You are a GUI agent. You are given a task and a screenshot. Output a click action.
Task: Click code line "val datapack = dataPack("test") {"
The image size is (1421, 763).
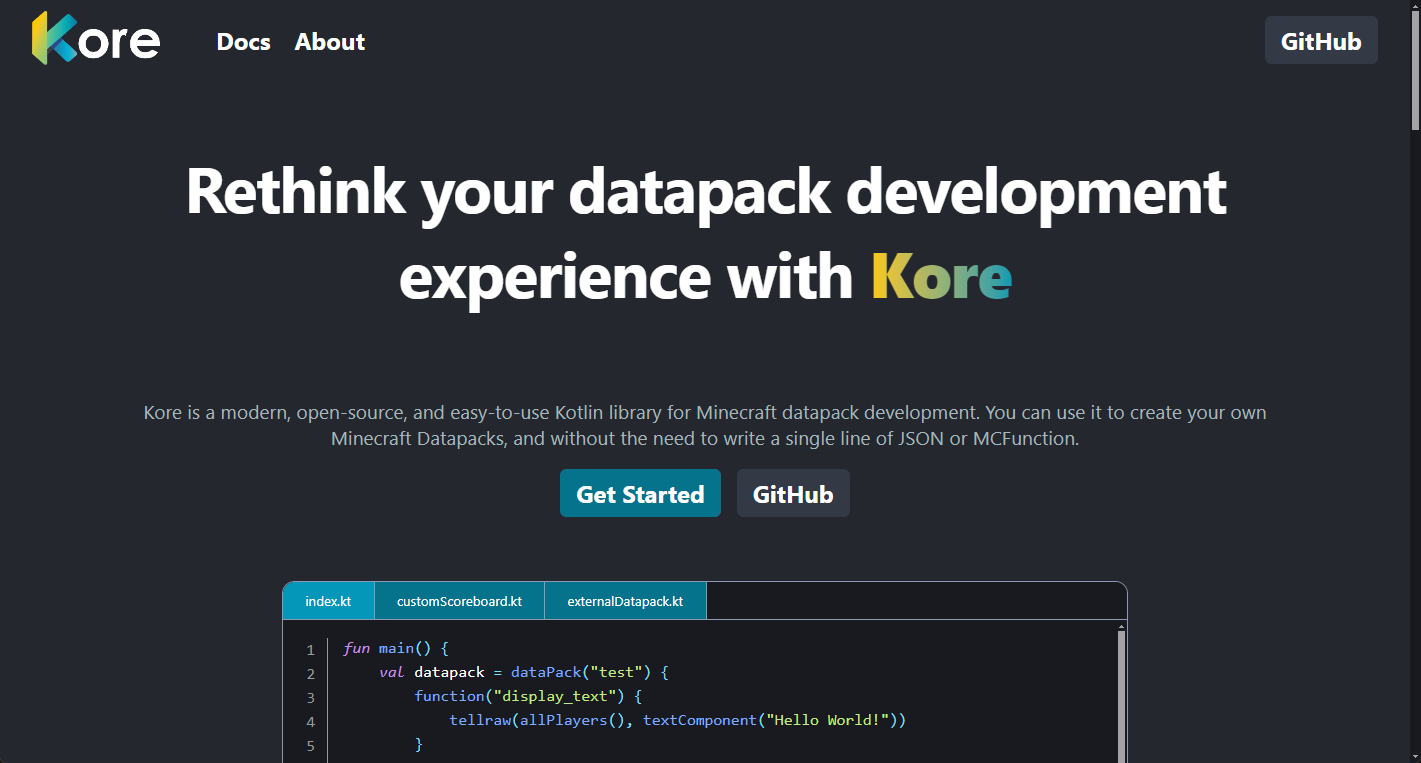[x=523, y=672]
